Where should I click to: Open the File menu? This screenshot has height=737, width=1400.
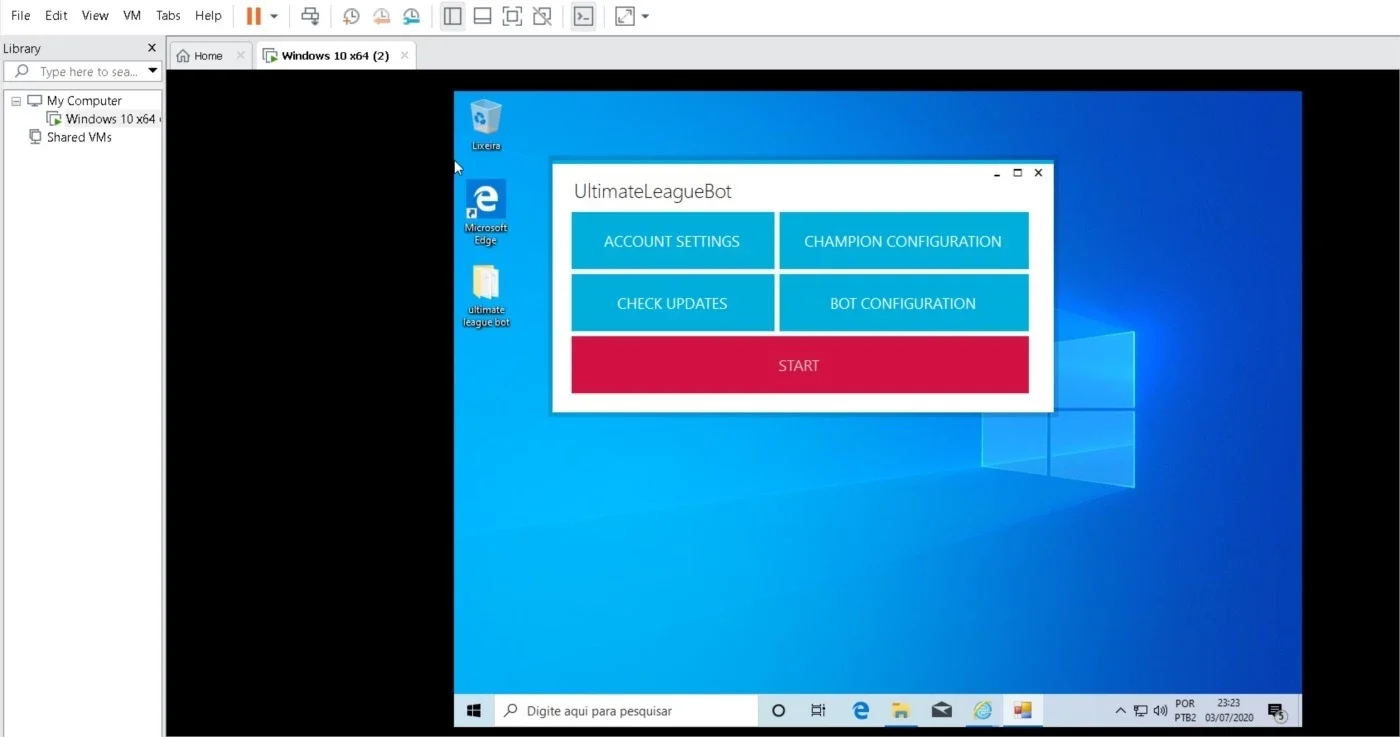pyautogui.click(x=20, y=16)
